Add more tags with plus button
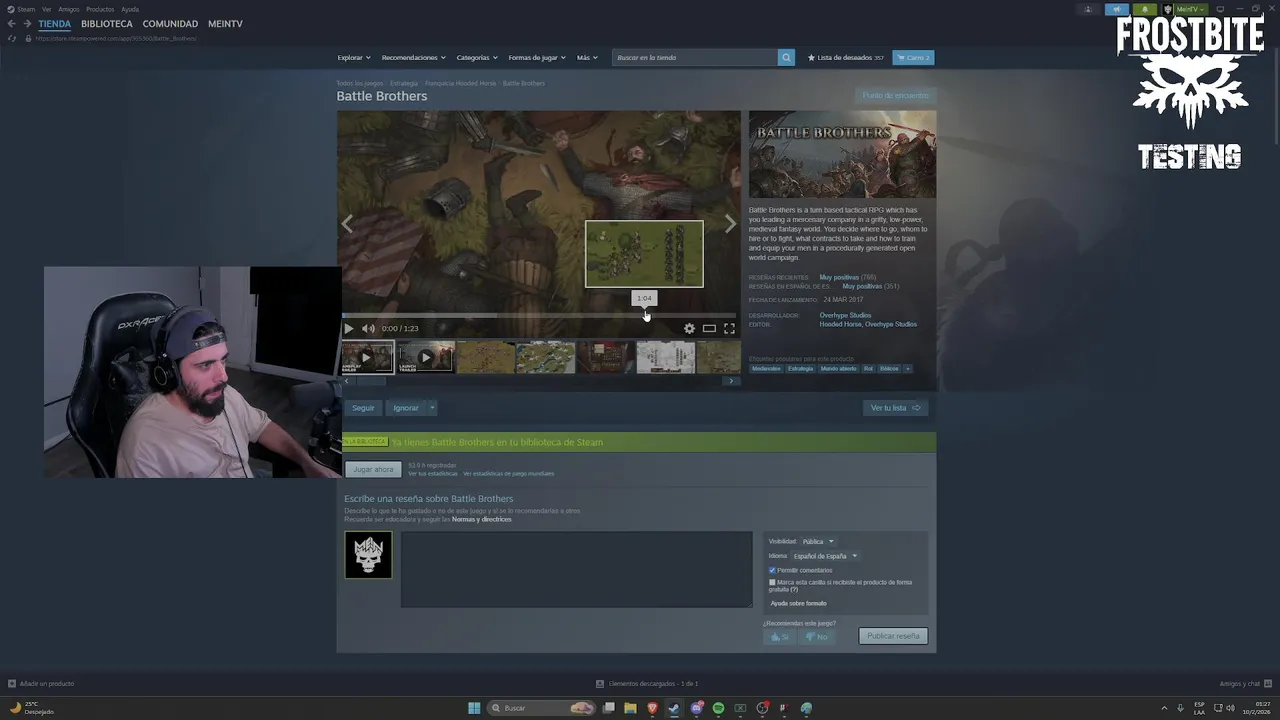This screenshot has height=720, width=1280. [908, 368]
